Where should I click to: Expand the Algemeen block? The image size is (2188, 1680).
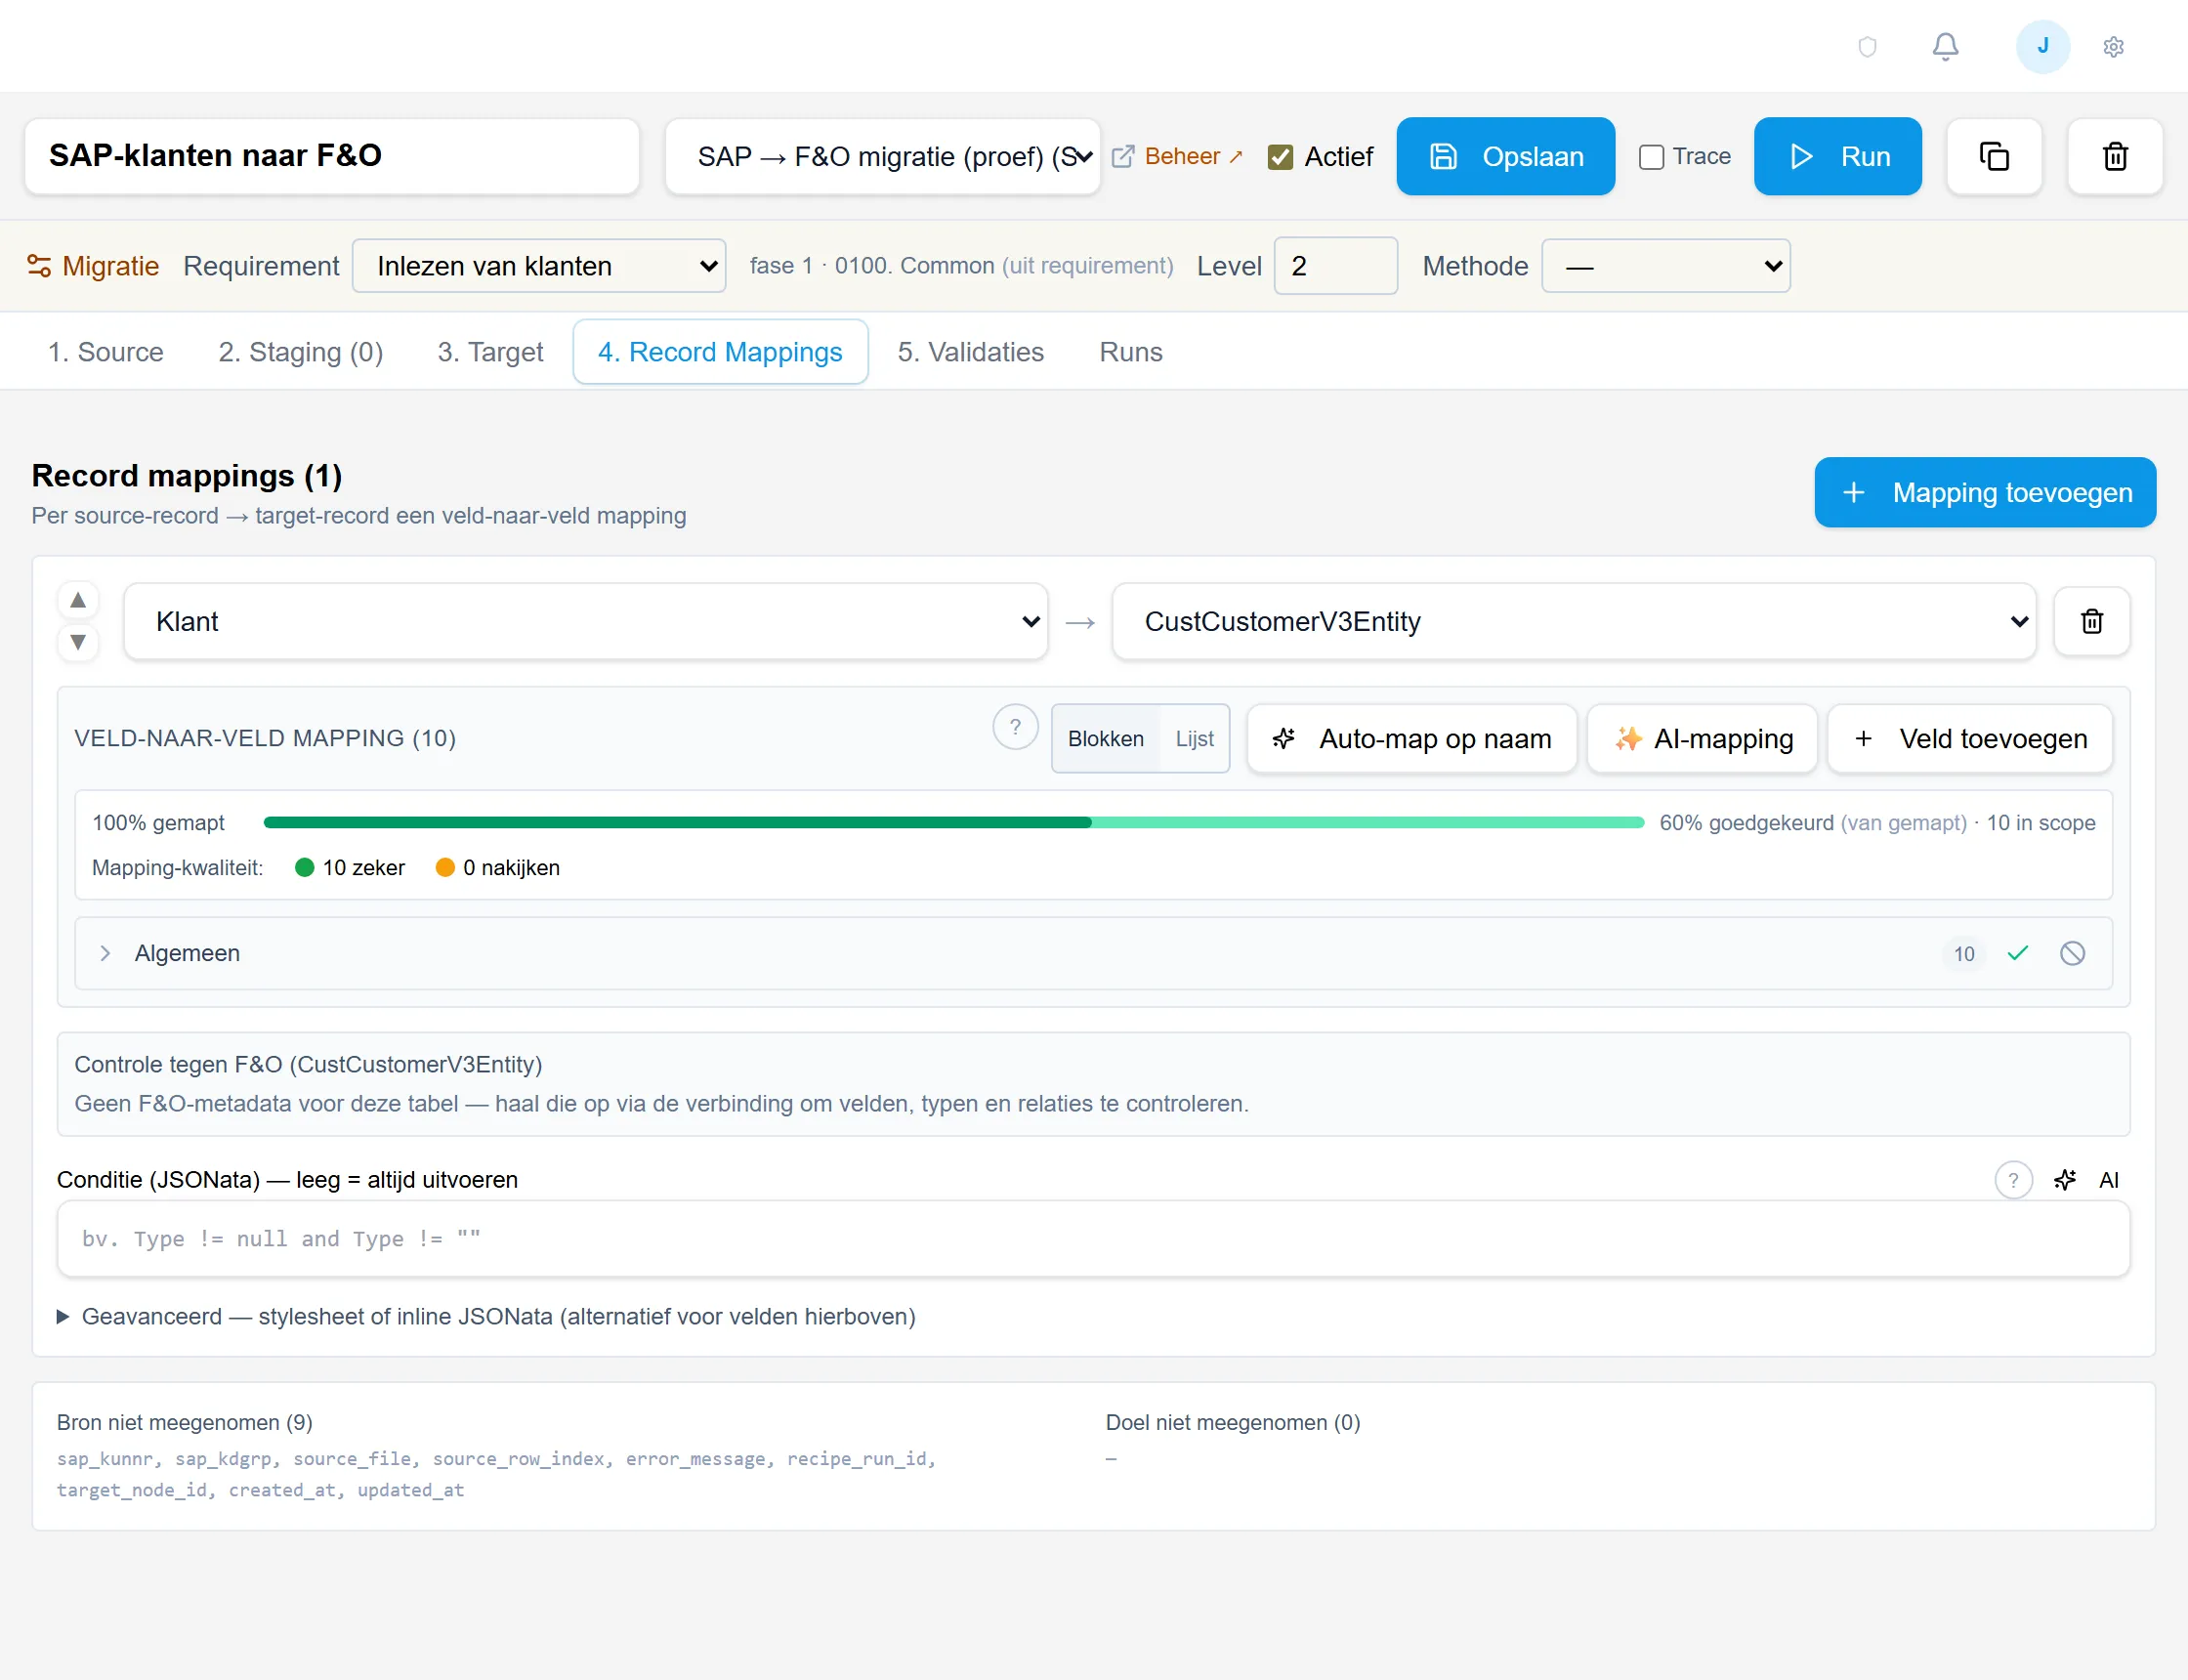tap(1093, 953)
